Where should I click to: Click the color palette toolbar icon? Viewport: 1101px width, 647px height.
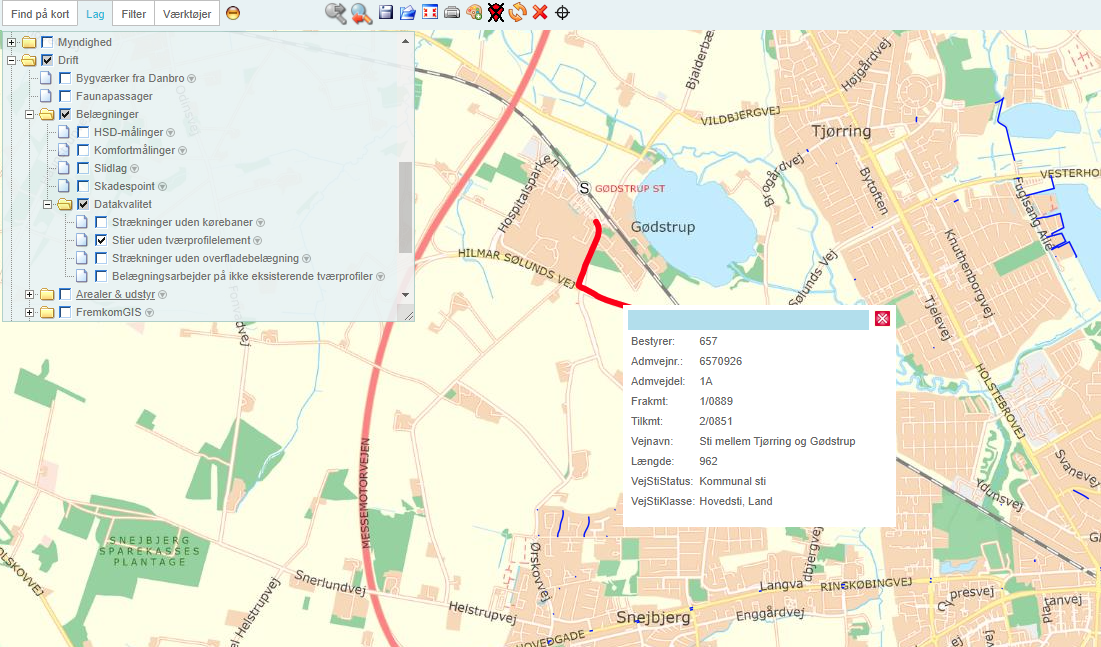pyautogui.click(x=474, y=13)
